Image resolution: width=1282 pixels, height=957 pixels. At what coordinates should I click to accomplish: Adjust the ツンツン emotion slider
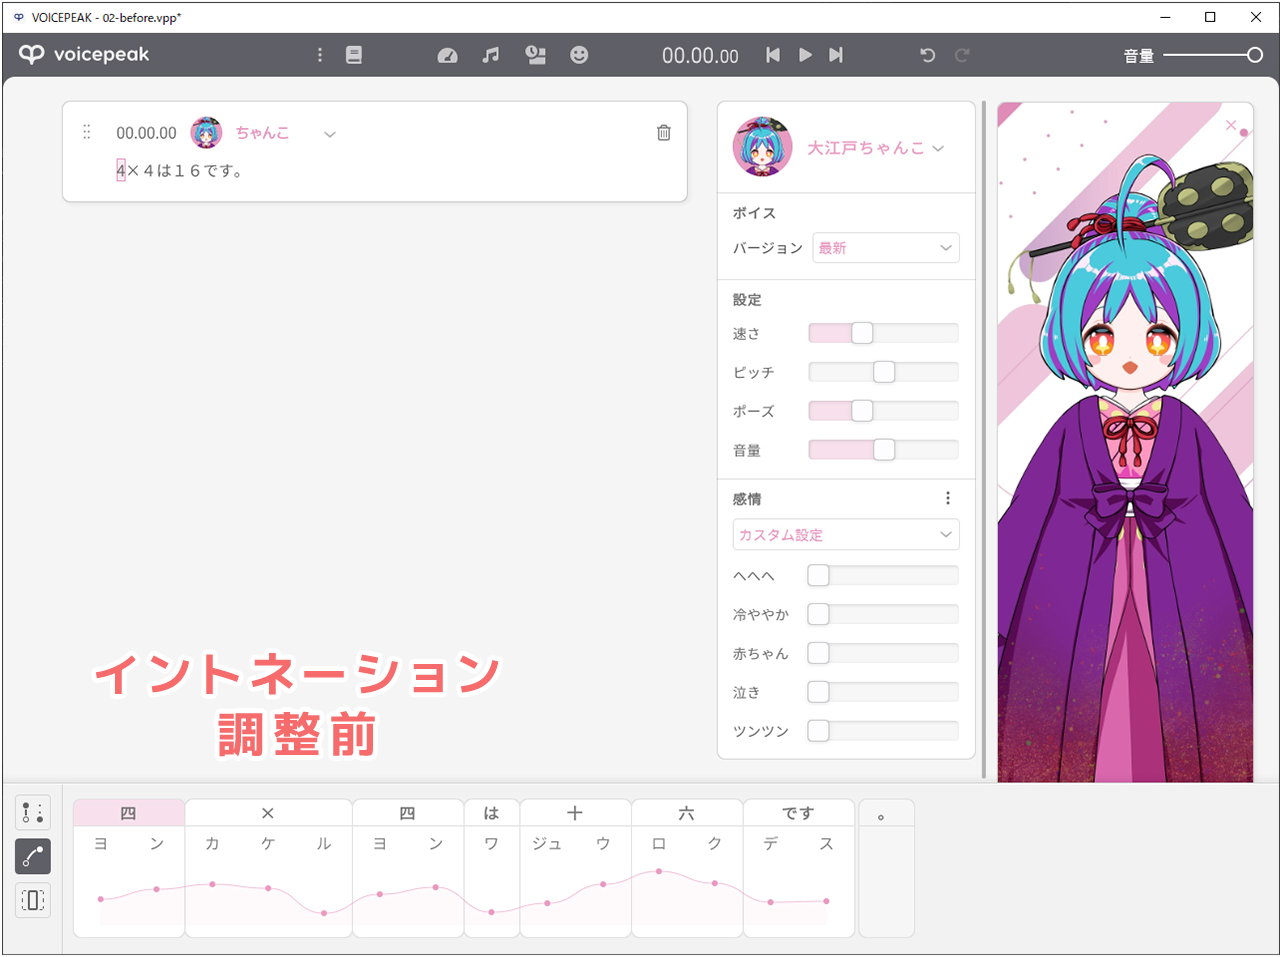click(x=883, y=731)
